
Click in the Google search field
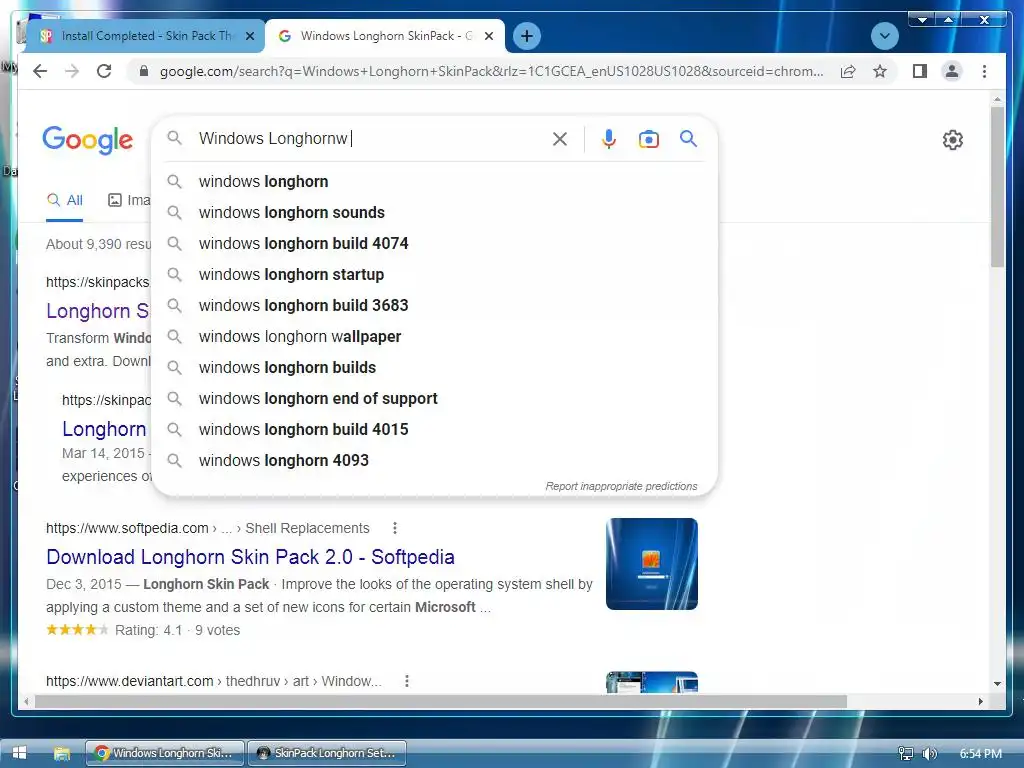tap(372, 138)
